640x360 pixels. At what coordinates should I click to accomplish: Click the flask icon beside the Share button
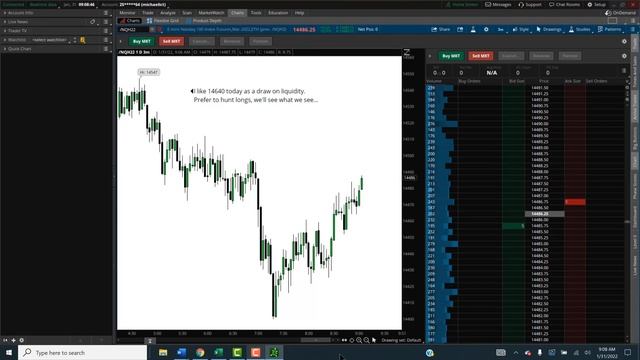click(473, 29)
